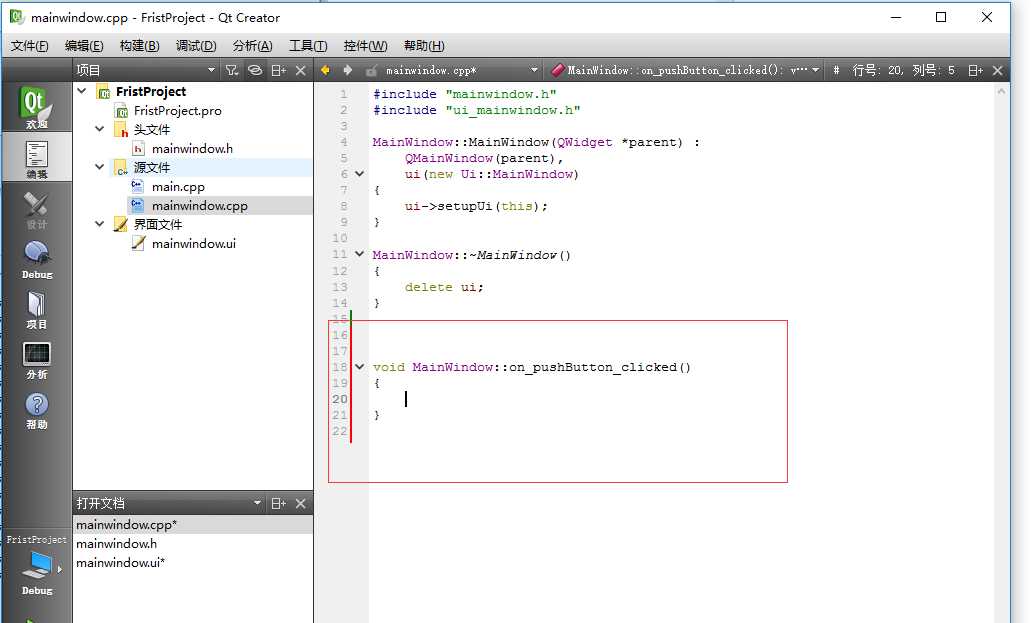Select the 源文件 folder row
Viewport: 1031px width, 623px height.
coord(193,168)
